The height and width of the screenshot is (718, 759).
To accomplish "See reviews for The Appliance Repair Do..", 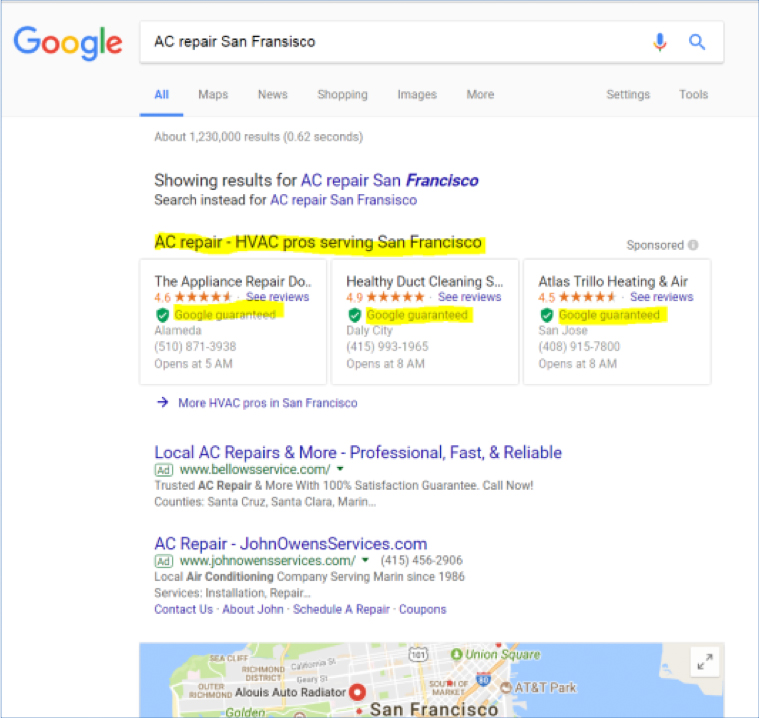I will 277,297.
